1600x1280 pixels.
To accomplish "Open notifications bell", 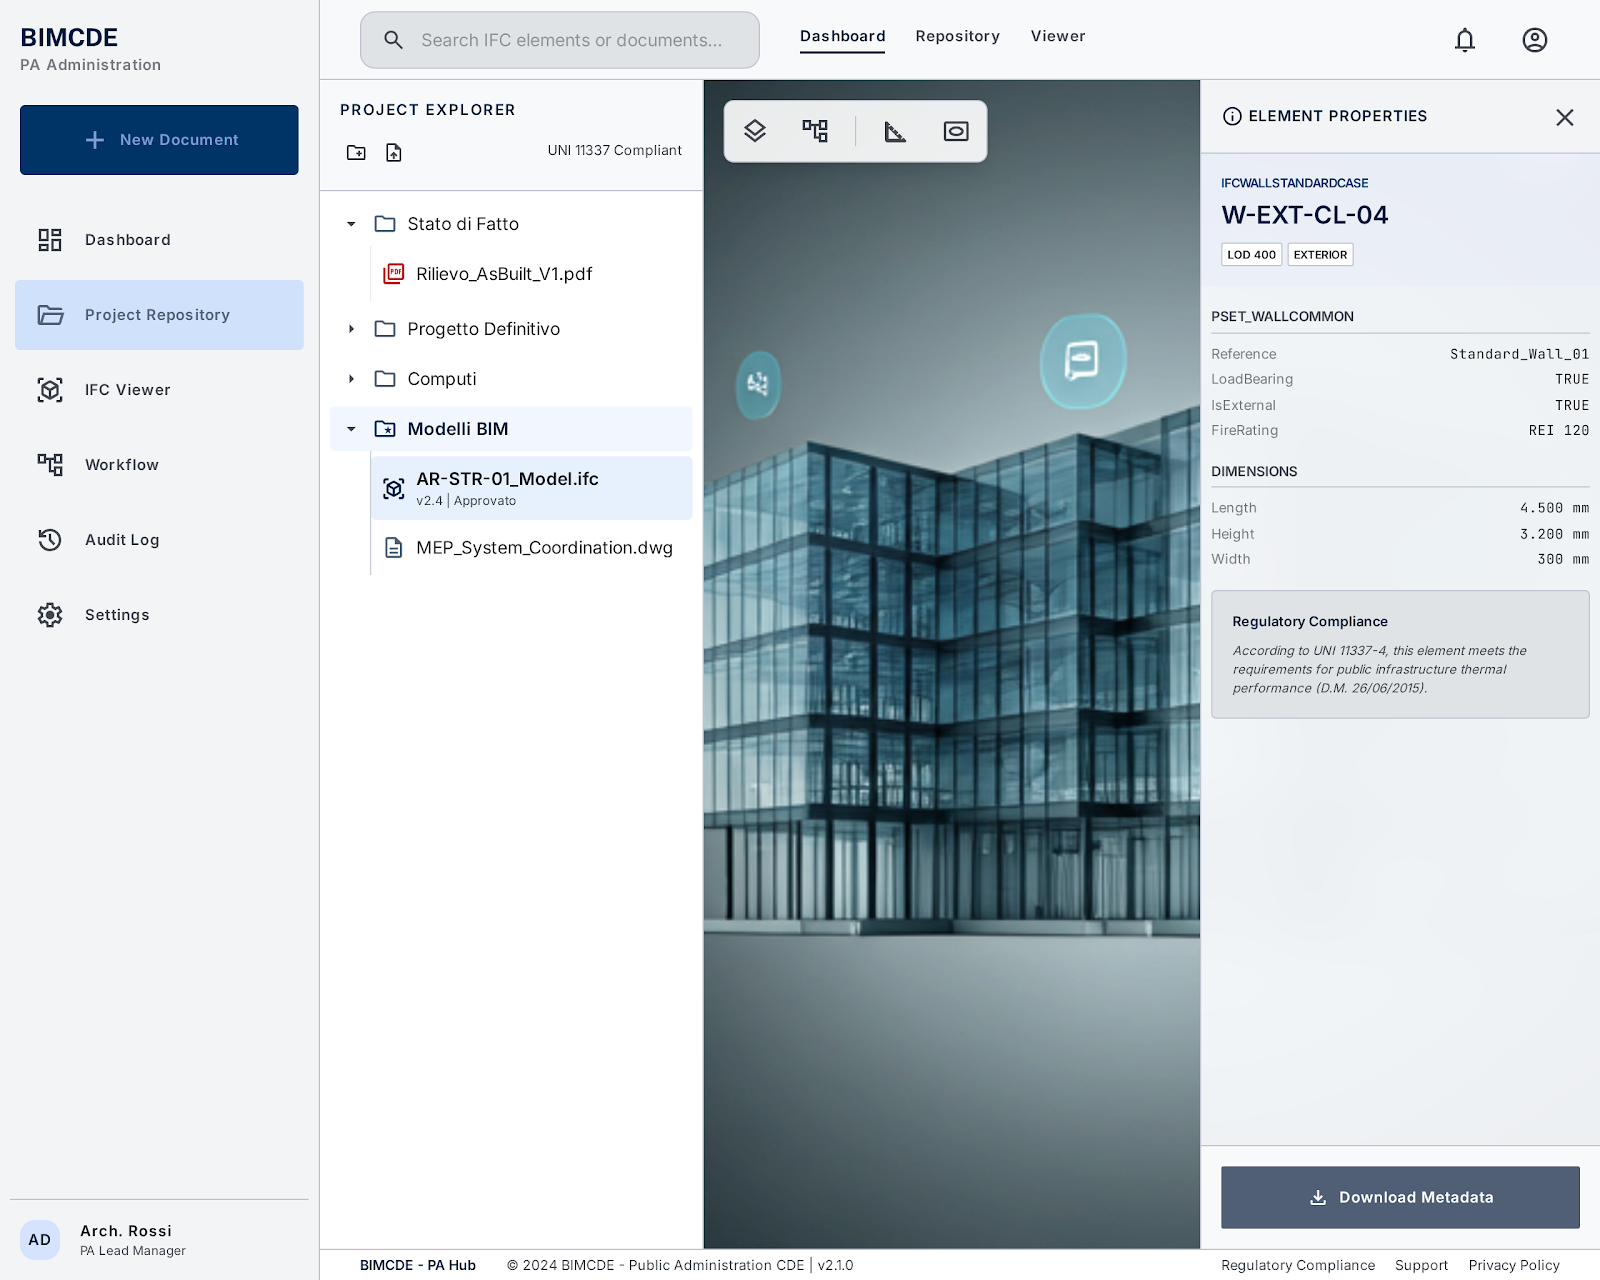I will (x=1465, y=40).
